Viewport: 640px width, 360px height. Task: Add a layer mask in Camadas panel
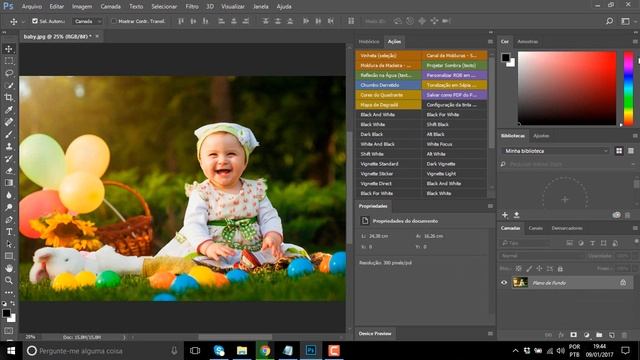(x=573, y=335)
